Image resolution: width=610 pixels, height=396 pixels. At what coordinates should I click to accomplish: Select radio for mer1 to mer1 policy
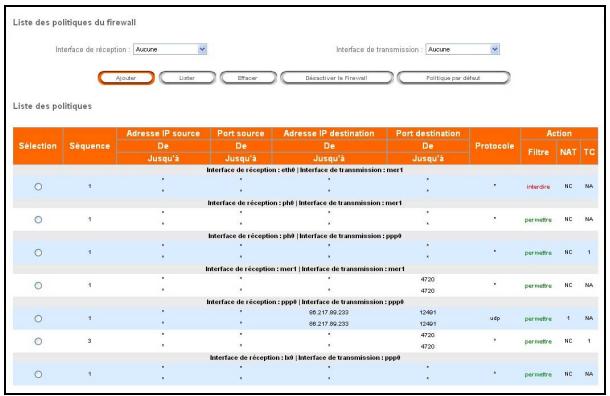pyautogui.click(x=38, y=286)
